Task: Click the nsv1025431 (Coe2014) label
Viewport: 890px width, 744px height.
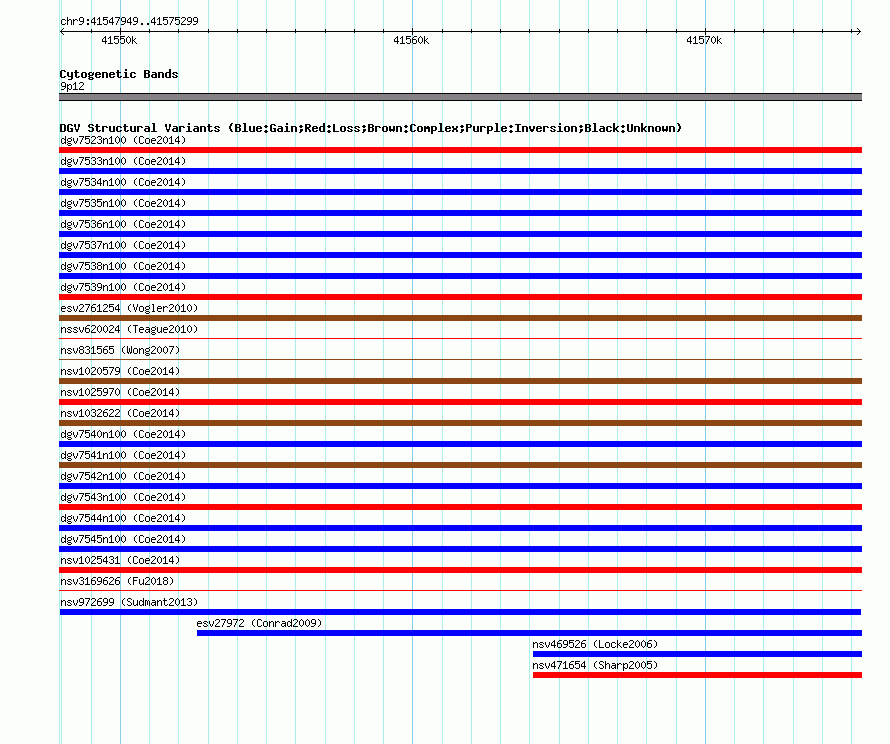Action: (120, 560)
